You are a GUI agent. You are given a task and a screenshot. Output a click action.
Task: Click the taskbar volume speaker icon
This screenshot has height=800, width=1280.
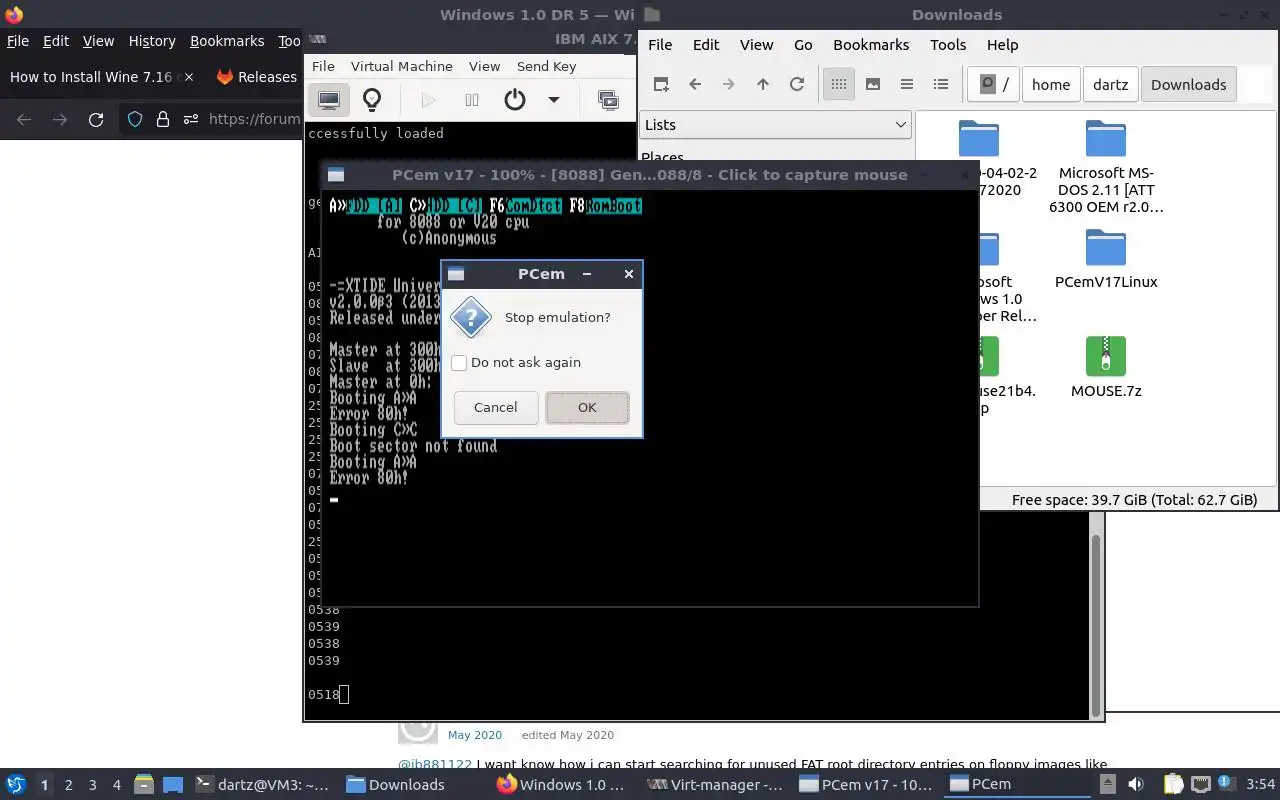click(1136, 785)
